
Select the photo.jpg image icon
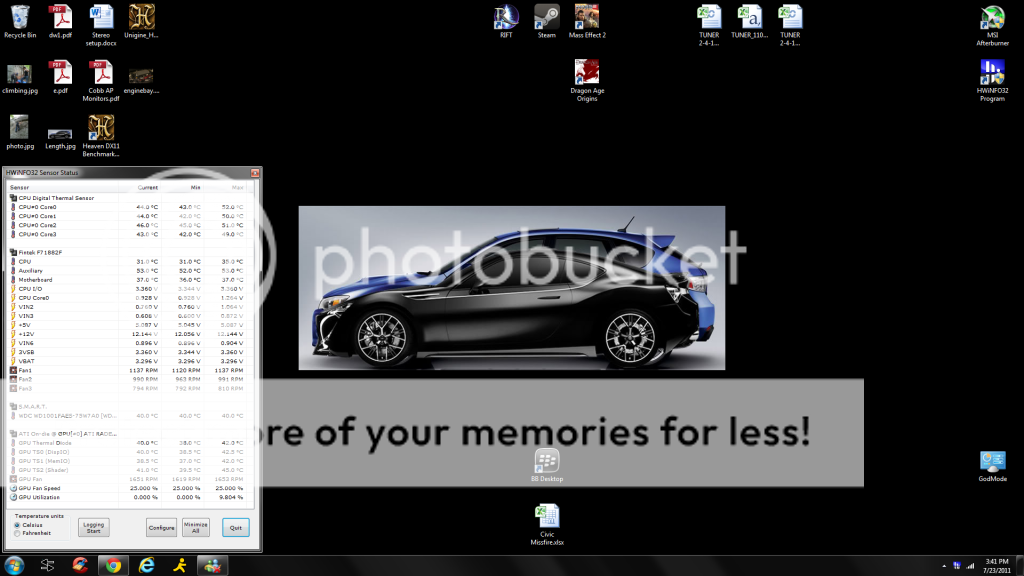click(x=20, y=133)
